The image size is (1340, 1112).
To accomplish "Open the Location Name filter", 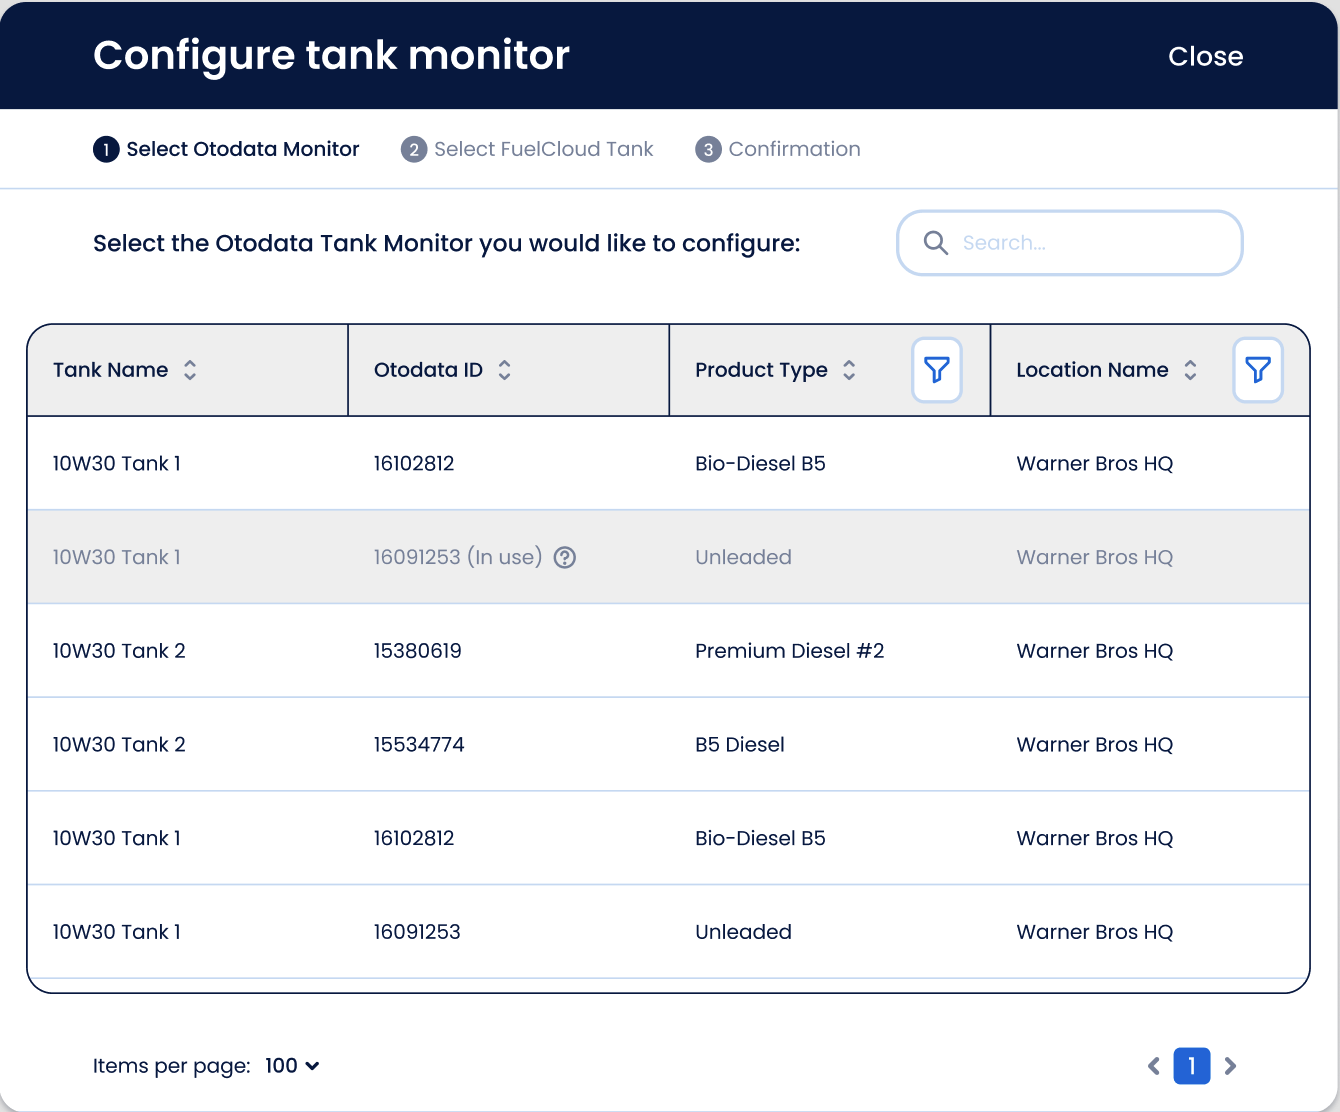I will 1258,370.
